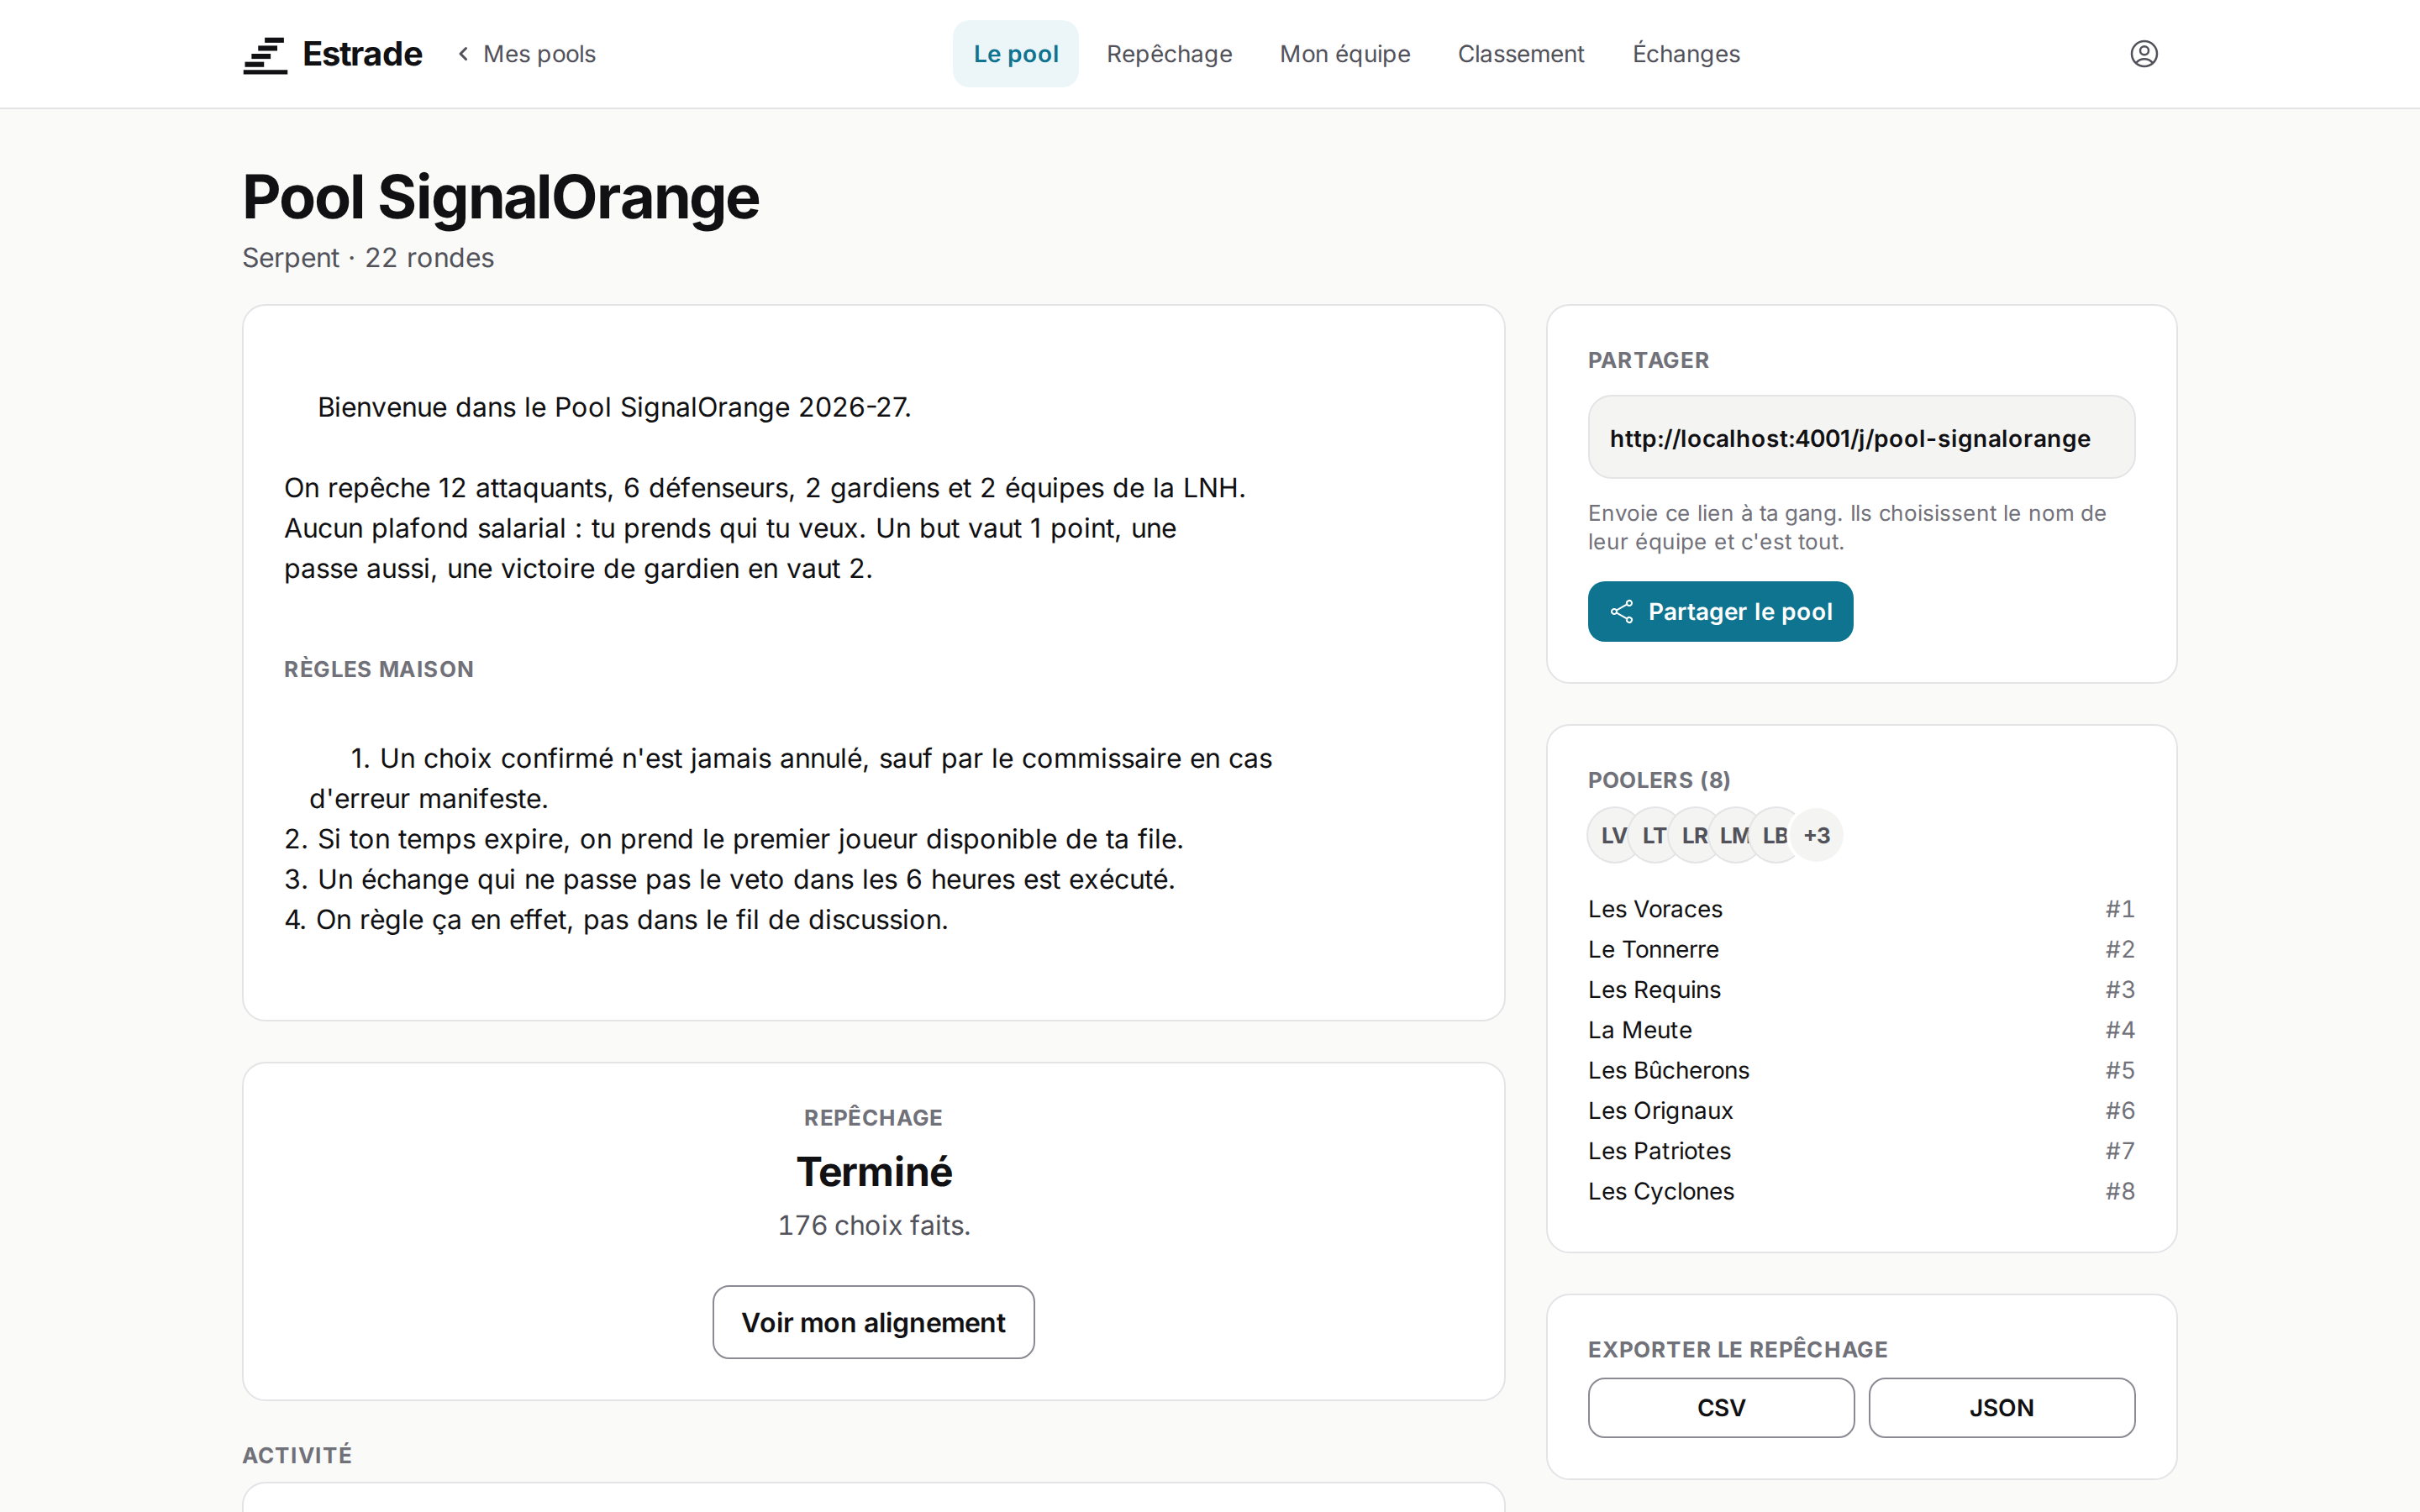Click the Voir mon alignement button
This screenshot has height=1512, width=2420.
coord(873,1322)
